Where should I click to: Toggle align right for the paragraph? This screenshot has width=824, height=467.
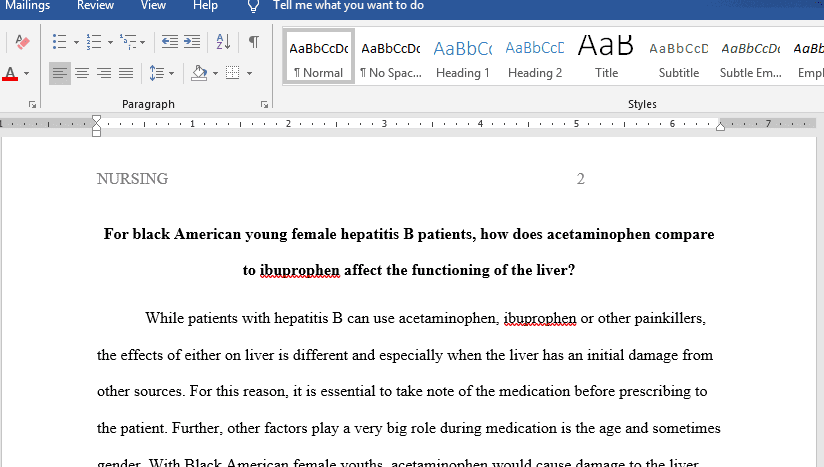click(x=104, y=73)
